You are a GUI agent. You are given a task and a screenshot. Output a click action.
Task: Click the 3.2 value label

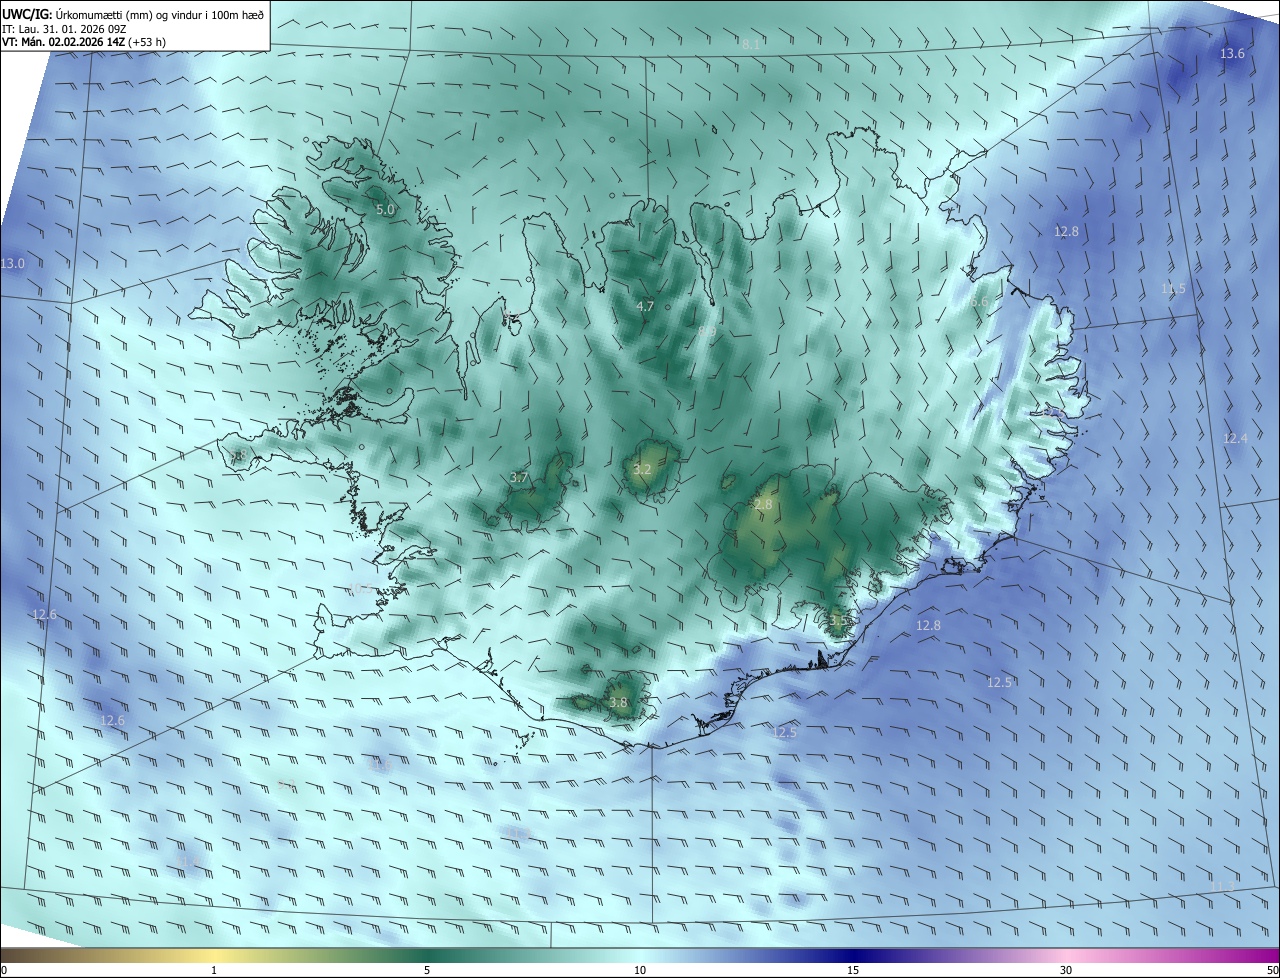[x=642, y=469]
